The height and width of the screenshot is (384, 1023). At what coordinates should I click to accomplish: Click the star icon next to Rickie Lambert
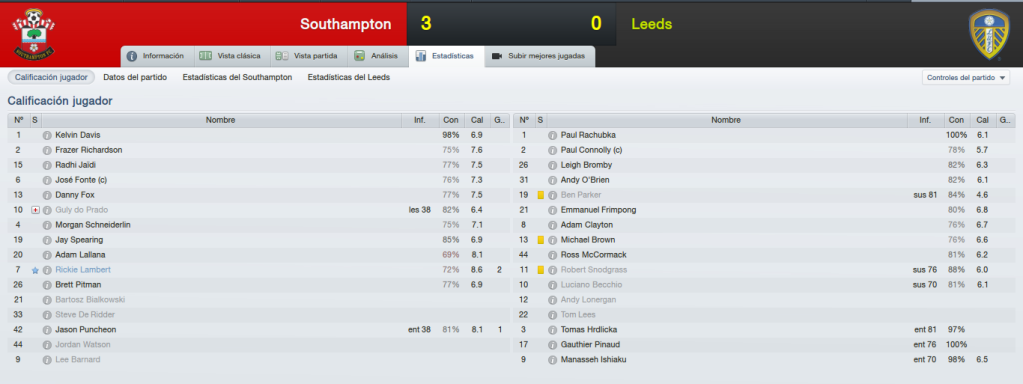(35, 270)
